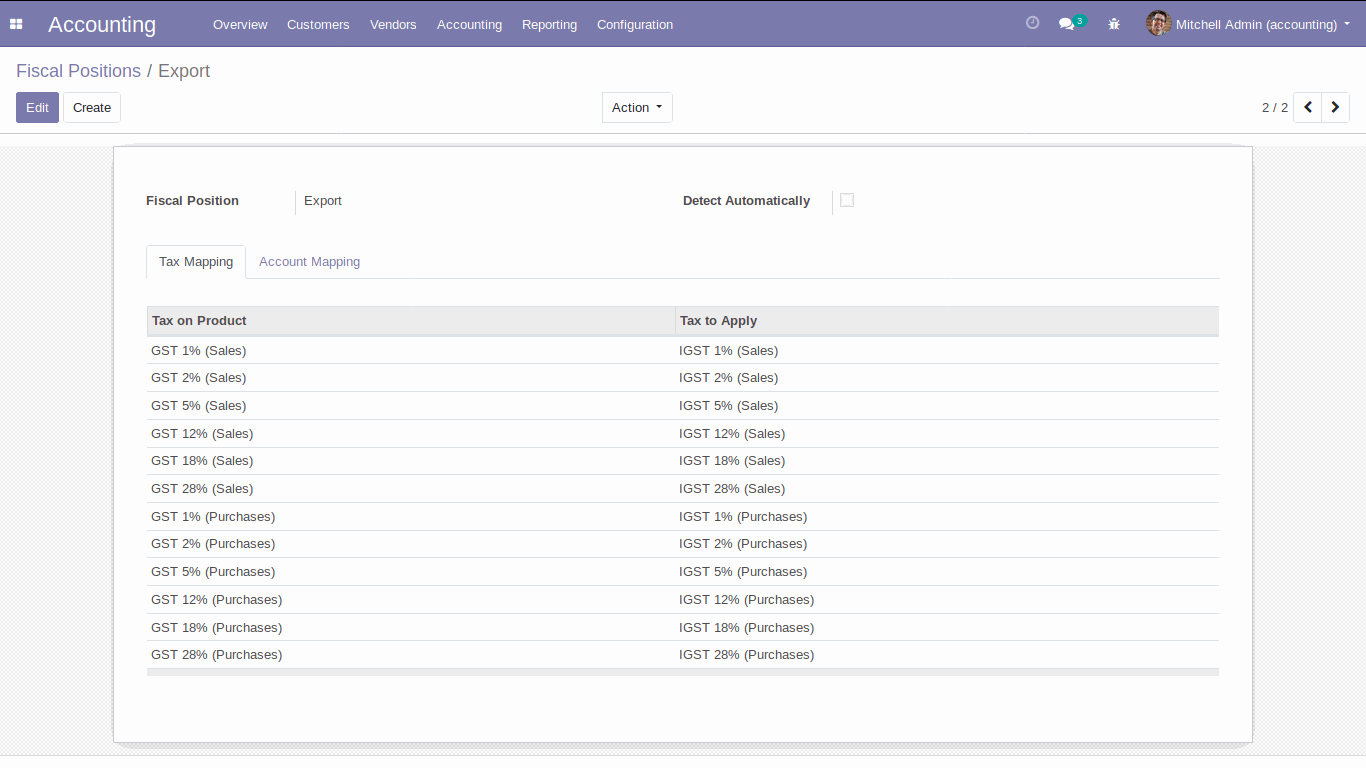
Task: Click the Export breadcrumb title
Action: 184,71
